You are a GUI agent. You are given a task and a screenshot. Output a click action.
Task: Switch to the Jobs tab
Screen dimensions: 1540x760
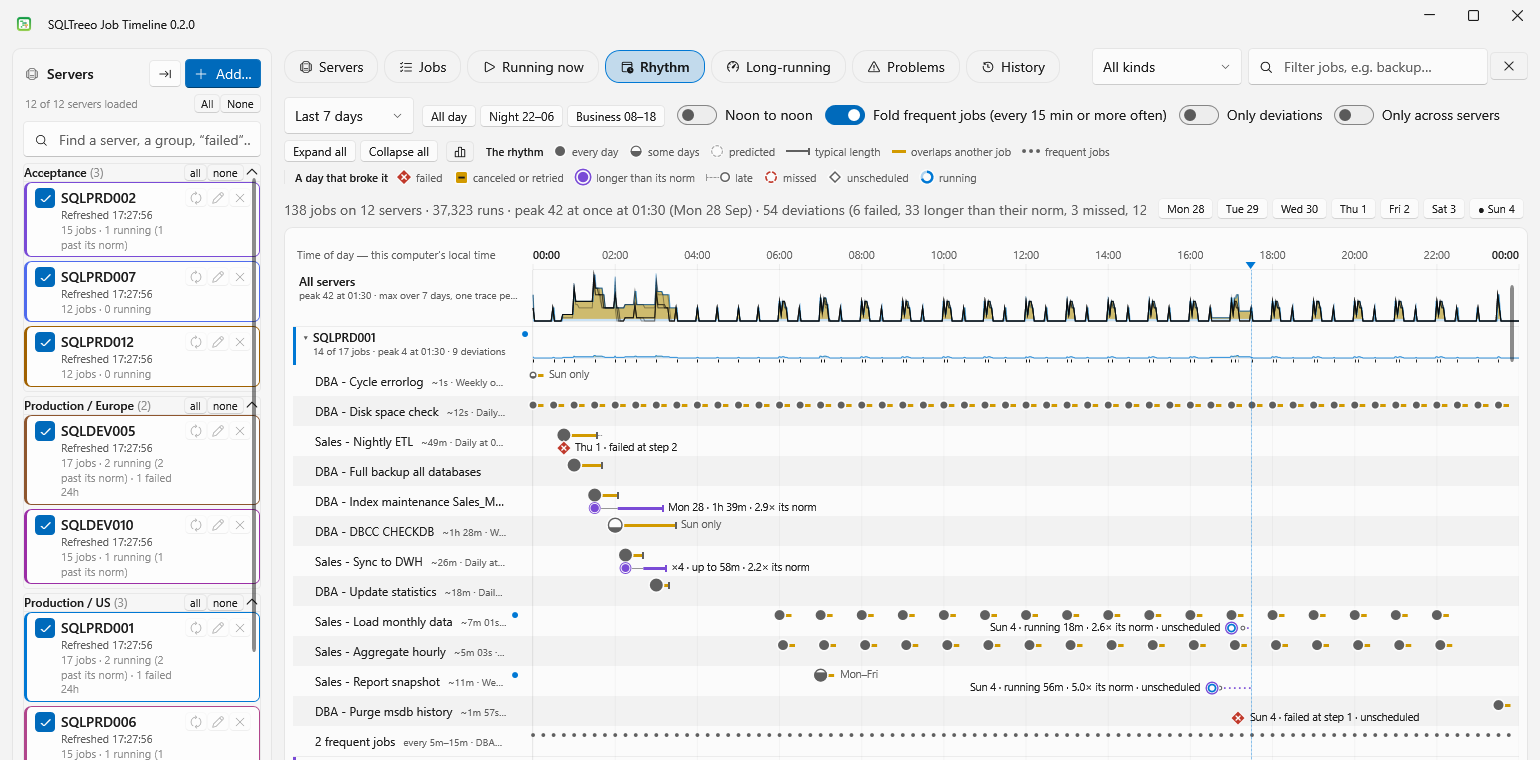point(422,67)
